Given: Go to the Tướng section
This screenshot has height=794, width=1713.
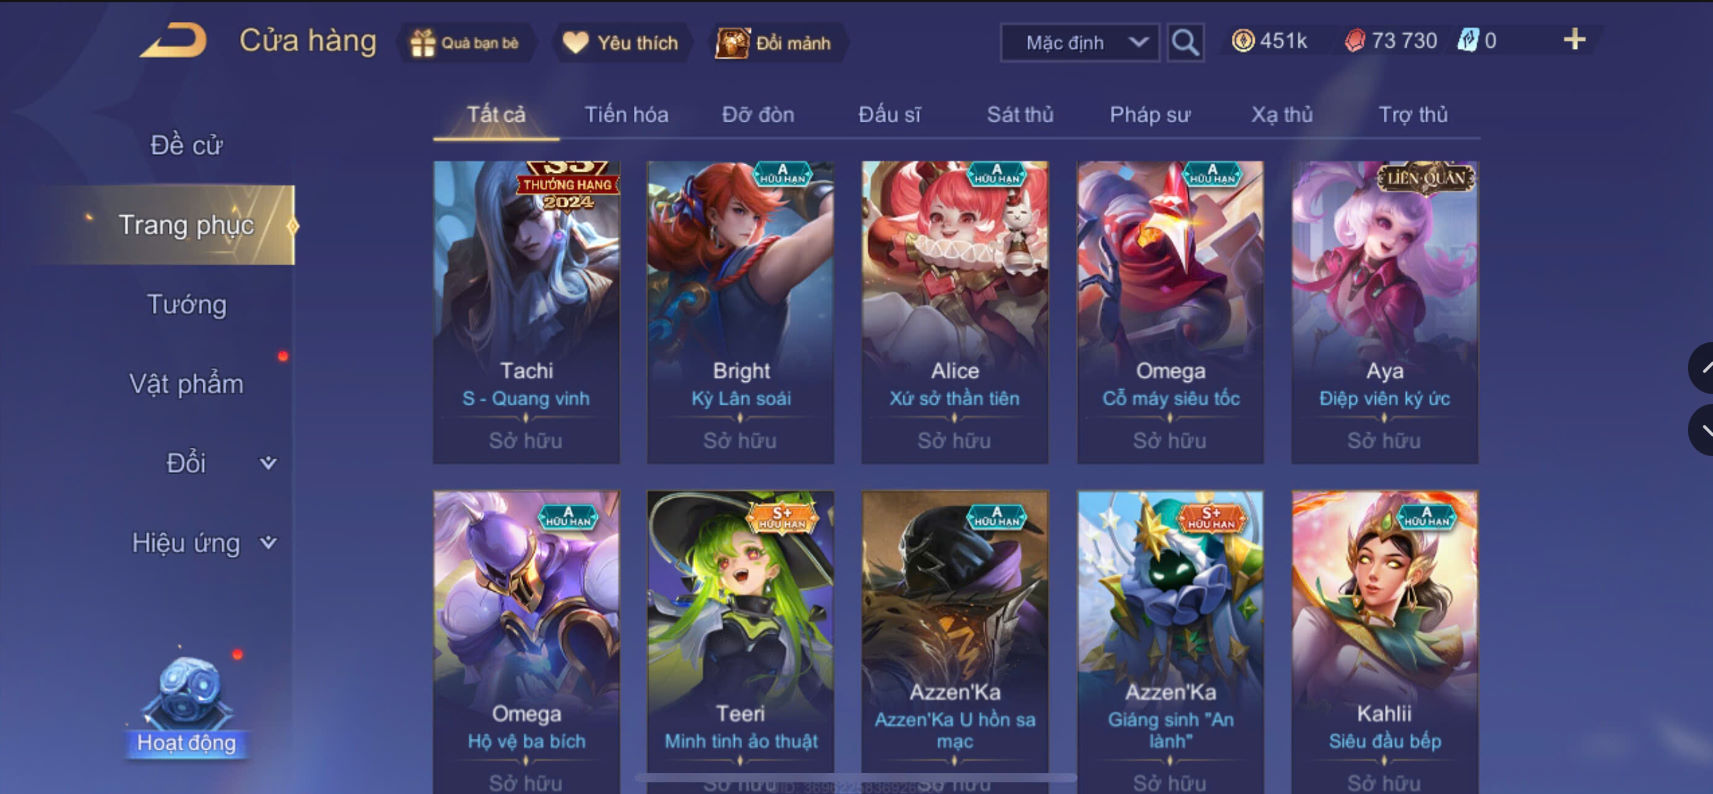Looking at the screenshot, I should coord(187,304).
